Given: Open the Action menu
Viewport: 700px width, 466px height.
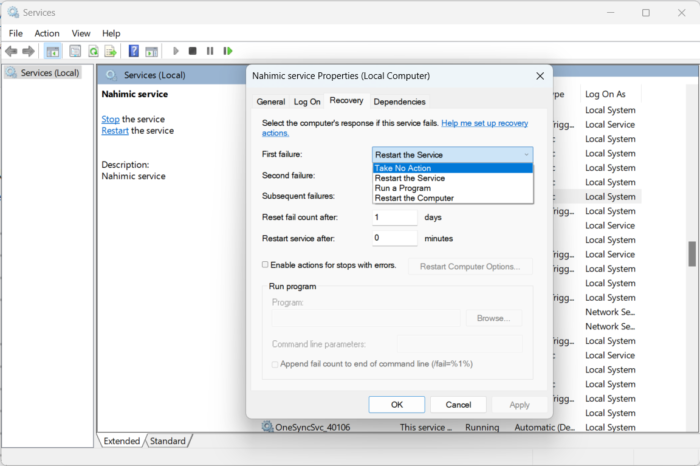Looking at the screenshot, I should 47,33.
